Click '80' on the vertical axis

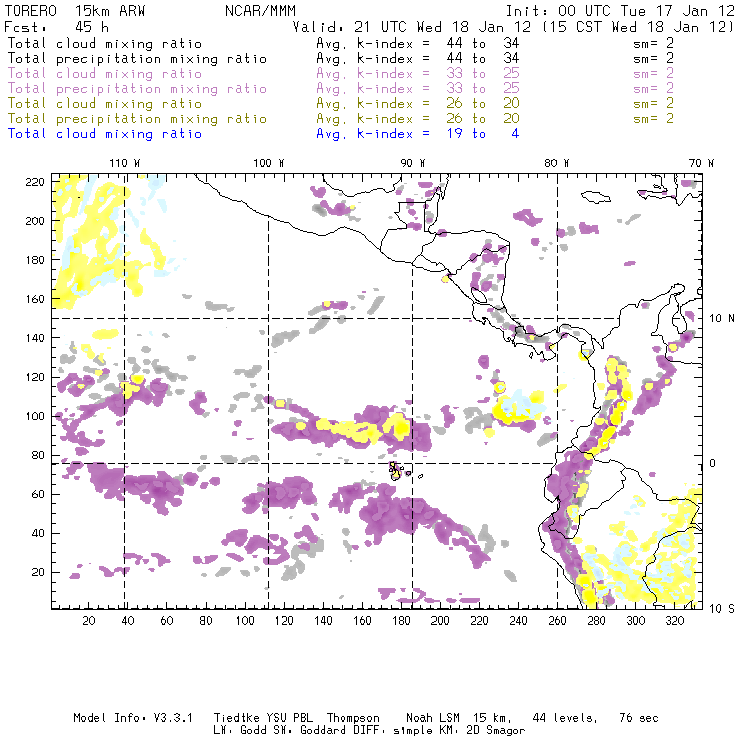pyautogui.click(x=39, y=455)
